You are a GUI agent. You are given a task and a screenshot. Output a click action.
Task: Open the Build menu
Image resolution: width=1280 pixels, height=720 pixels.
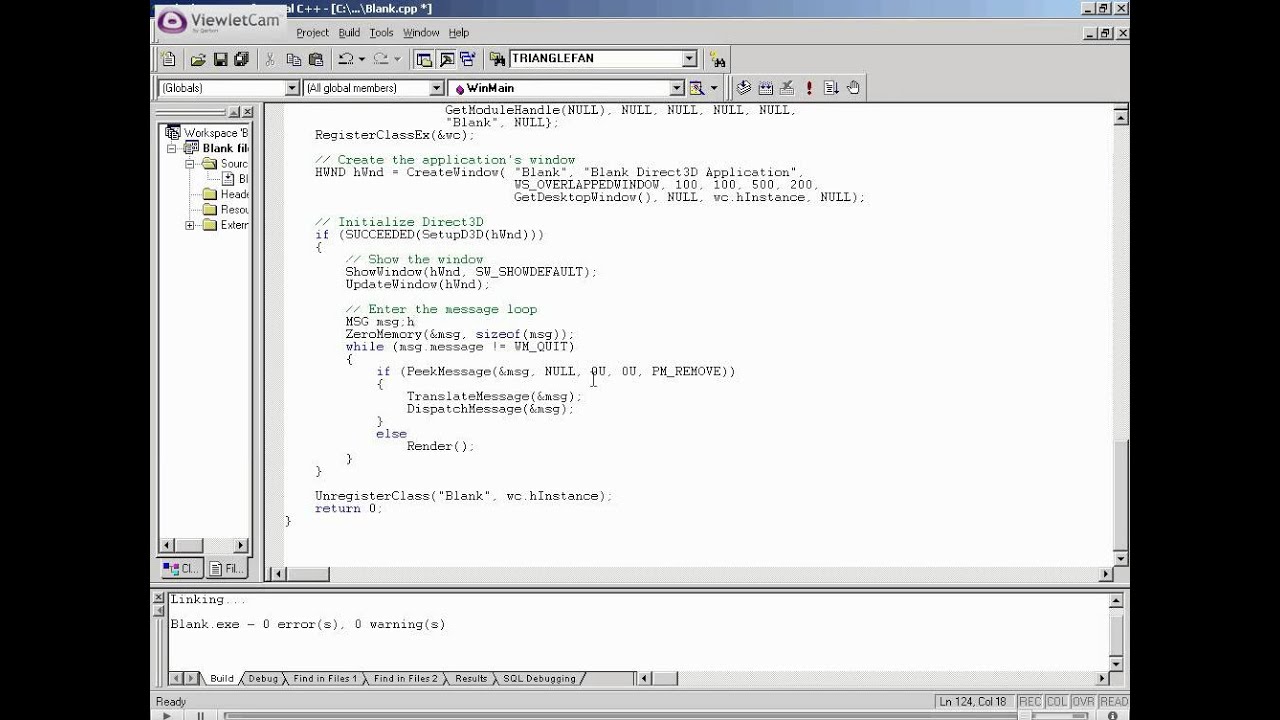[x=349, y=33]
